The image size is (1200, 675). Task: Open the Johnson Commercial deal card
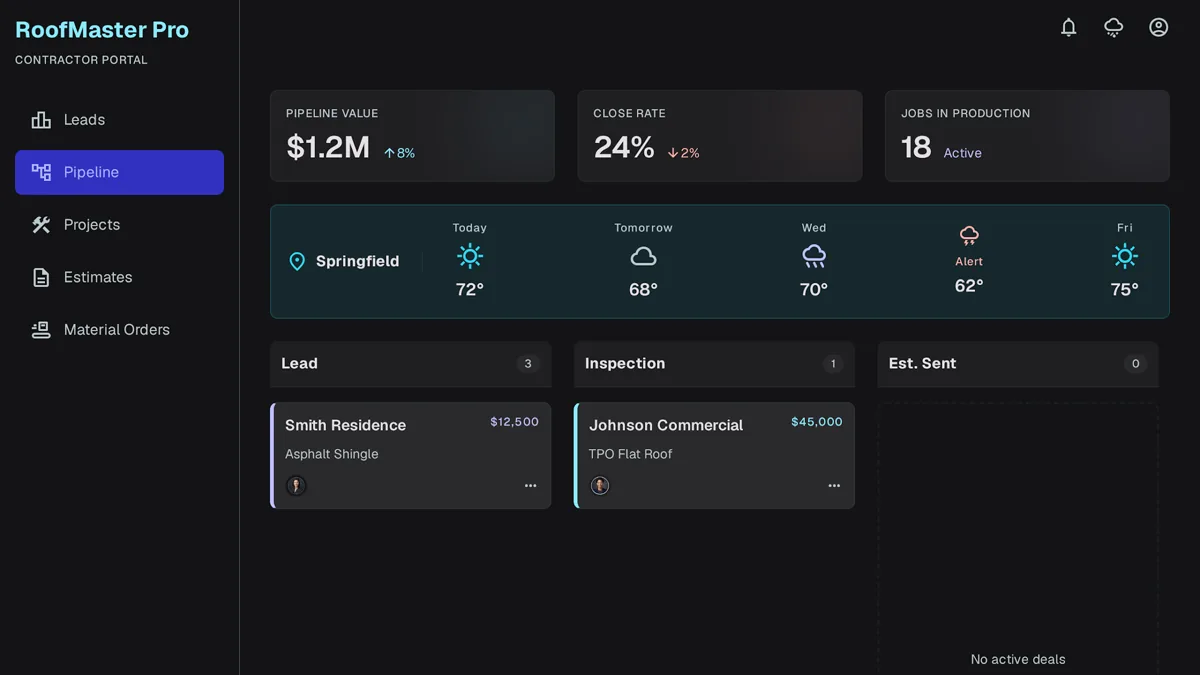(715, 456)
